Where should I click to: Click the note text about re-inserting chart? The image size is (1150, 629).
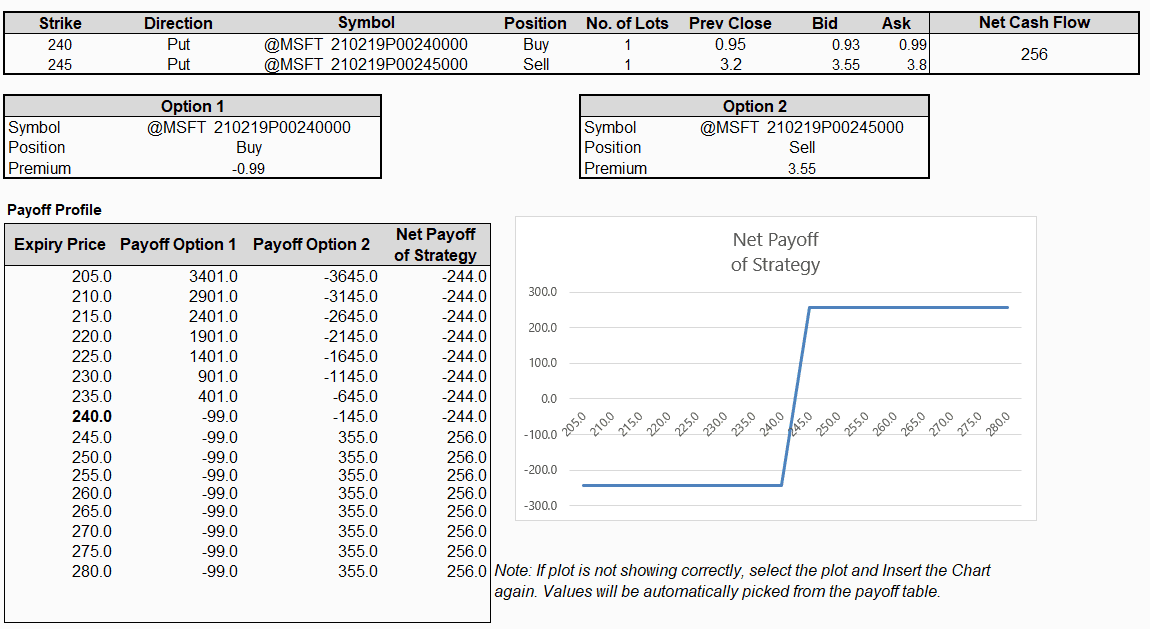pos(742,581)
